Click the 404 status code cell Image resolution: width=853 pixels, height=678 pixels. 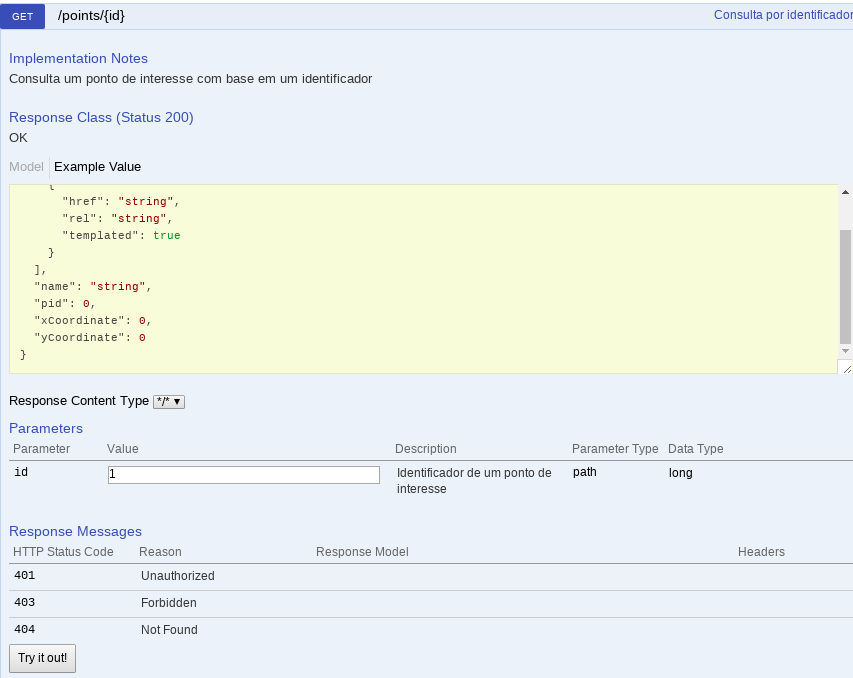24,630
